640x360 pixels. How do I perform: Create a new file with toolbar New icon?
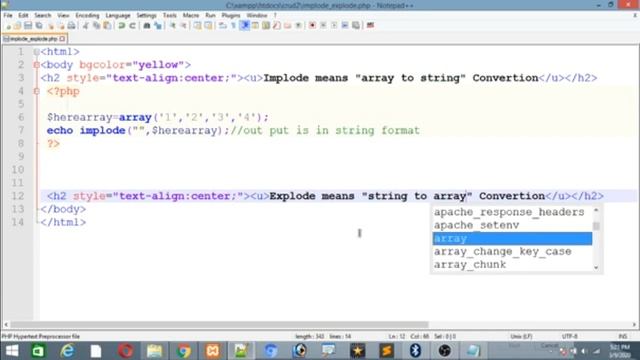pos(8,26)
